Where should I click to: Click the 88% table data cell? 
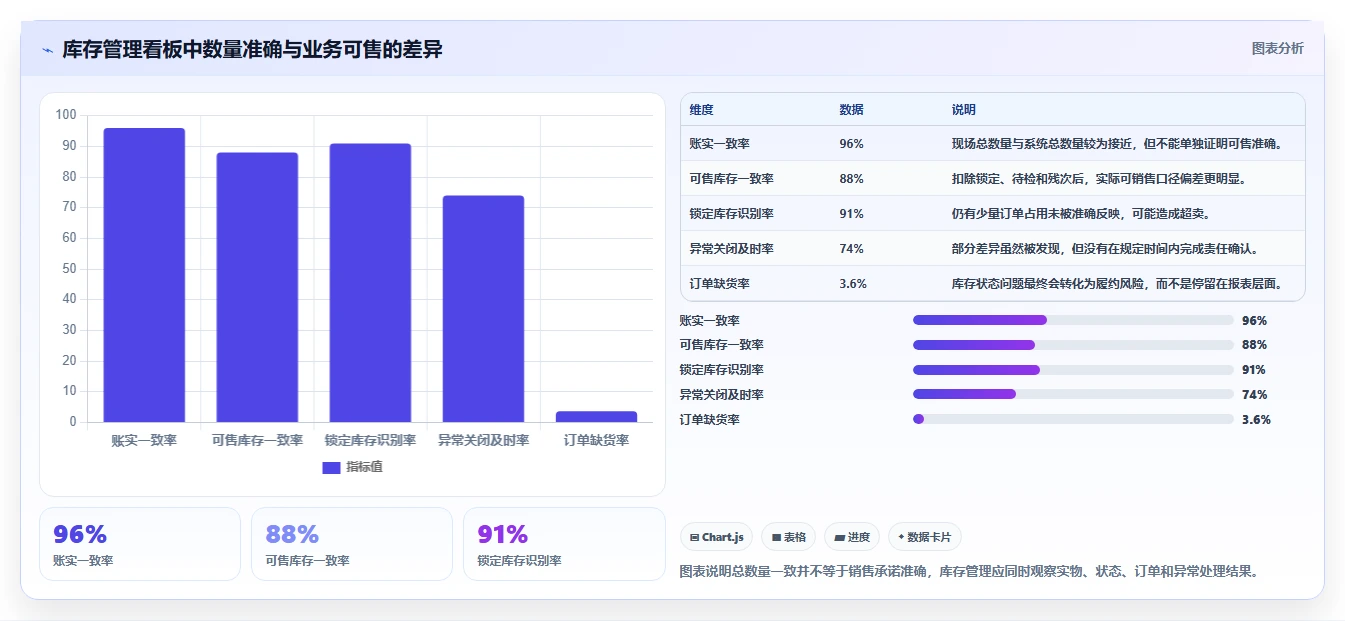coord(852,179)
